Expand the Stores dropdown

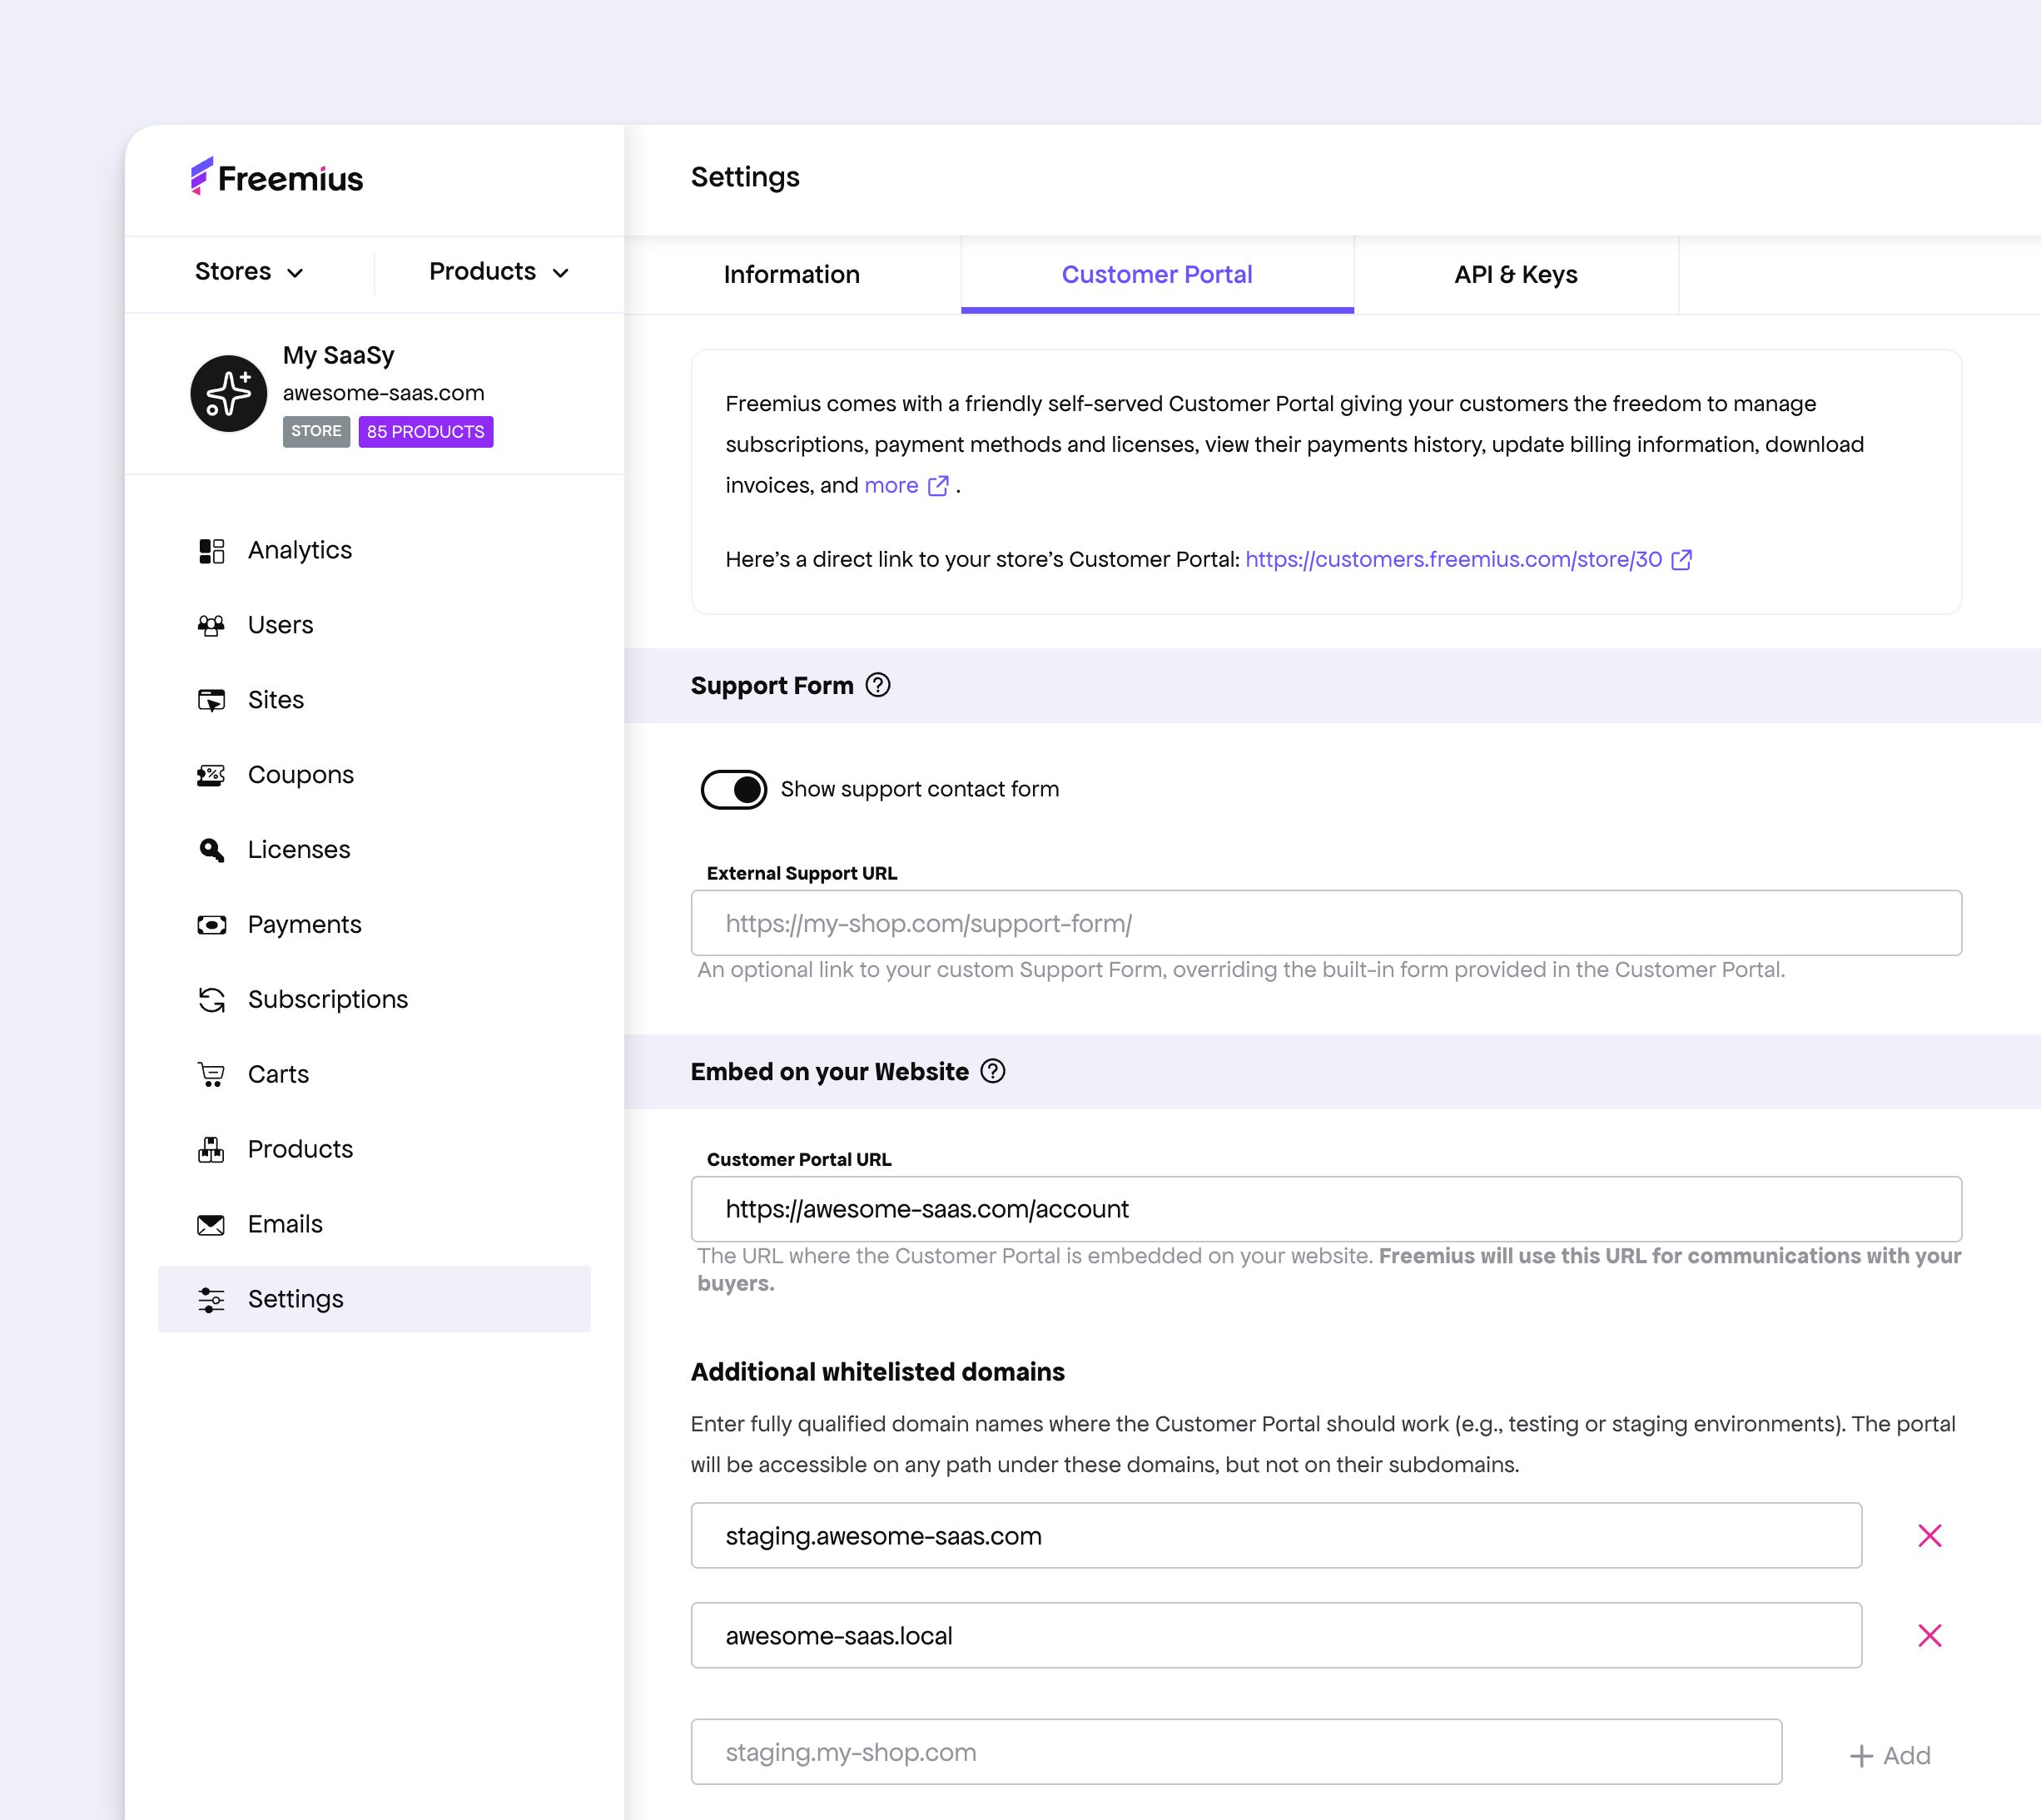coord(249,272)
